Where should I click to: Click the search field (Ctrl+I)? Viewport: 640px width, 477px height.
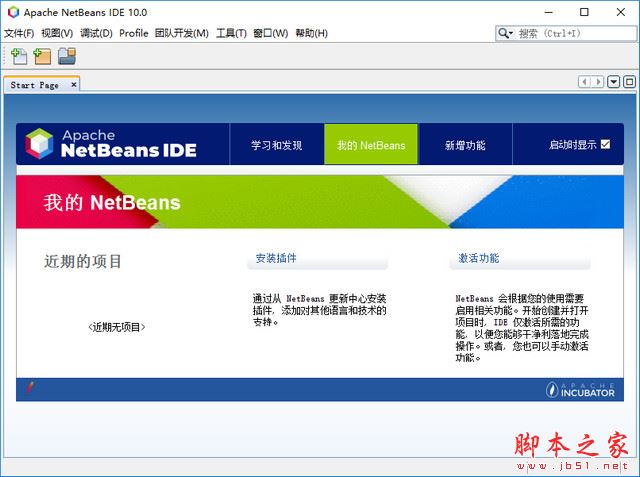pyautogui.click(x=566, y=33)
